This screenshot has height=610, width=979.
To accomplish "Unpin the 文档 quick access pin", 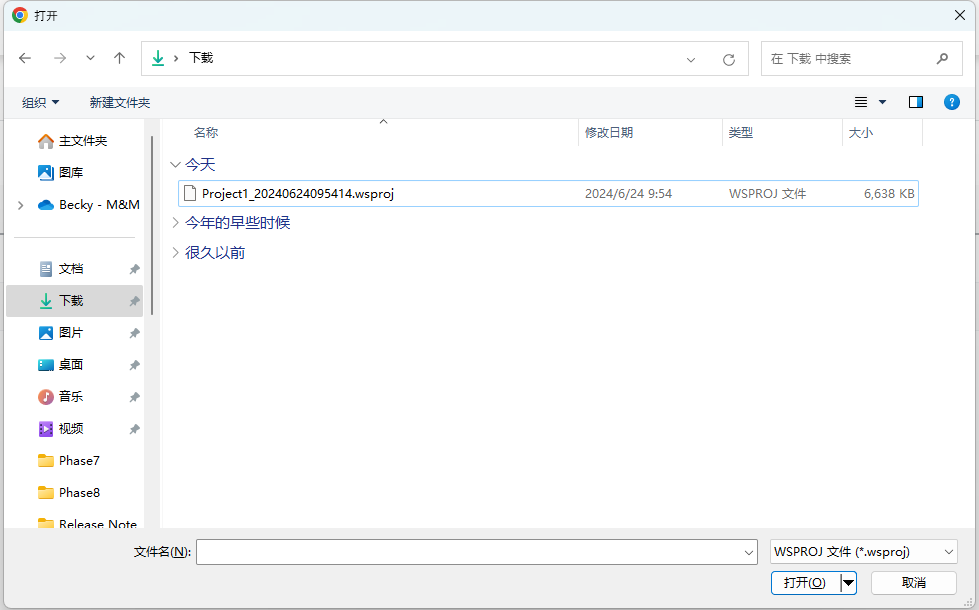I will point(134,269).
